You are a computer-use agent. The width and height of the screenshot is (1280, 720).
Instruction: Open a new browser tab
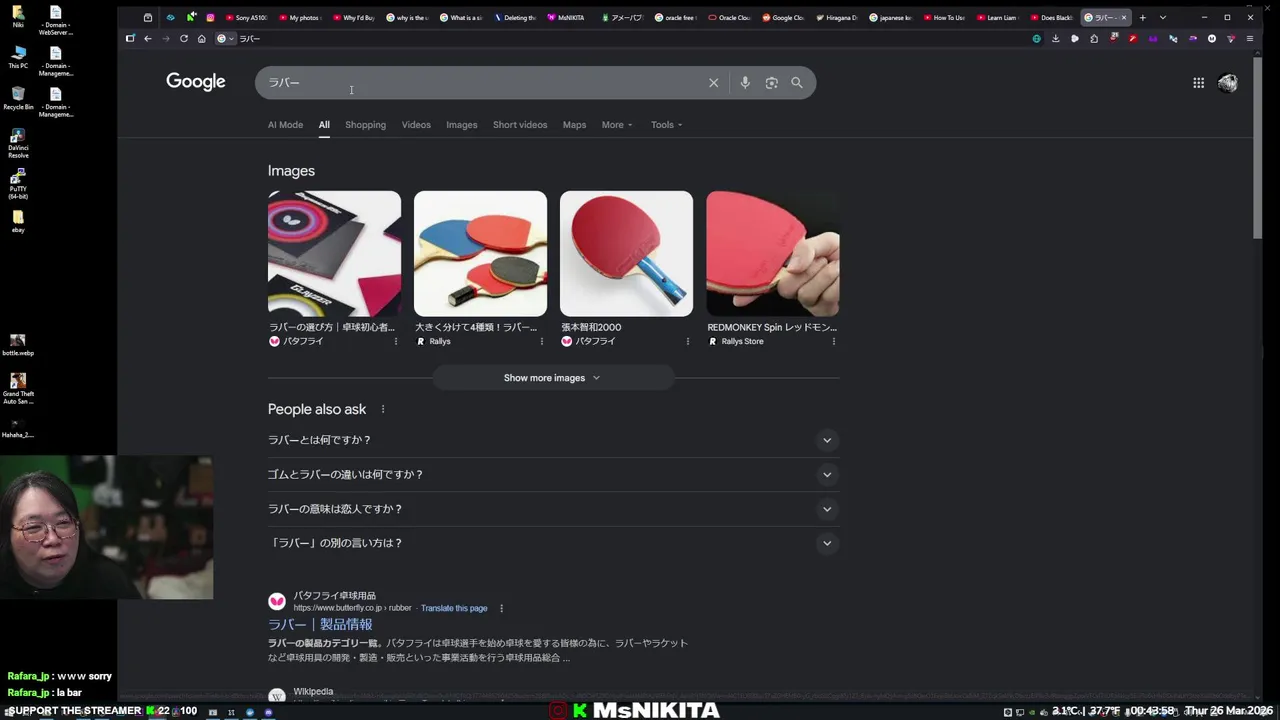(x=1142, y=17)
